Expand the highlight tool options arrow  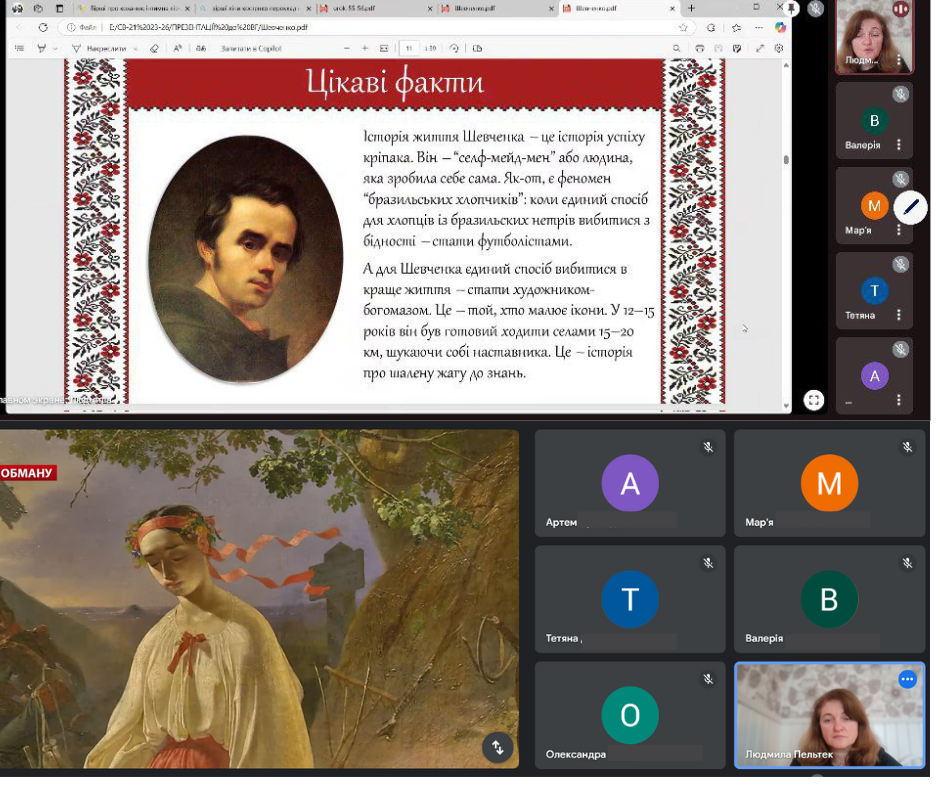click(x=55, y=49)
